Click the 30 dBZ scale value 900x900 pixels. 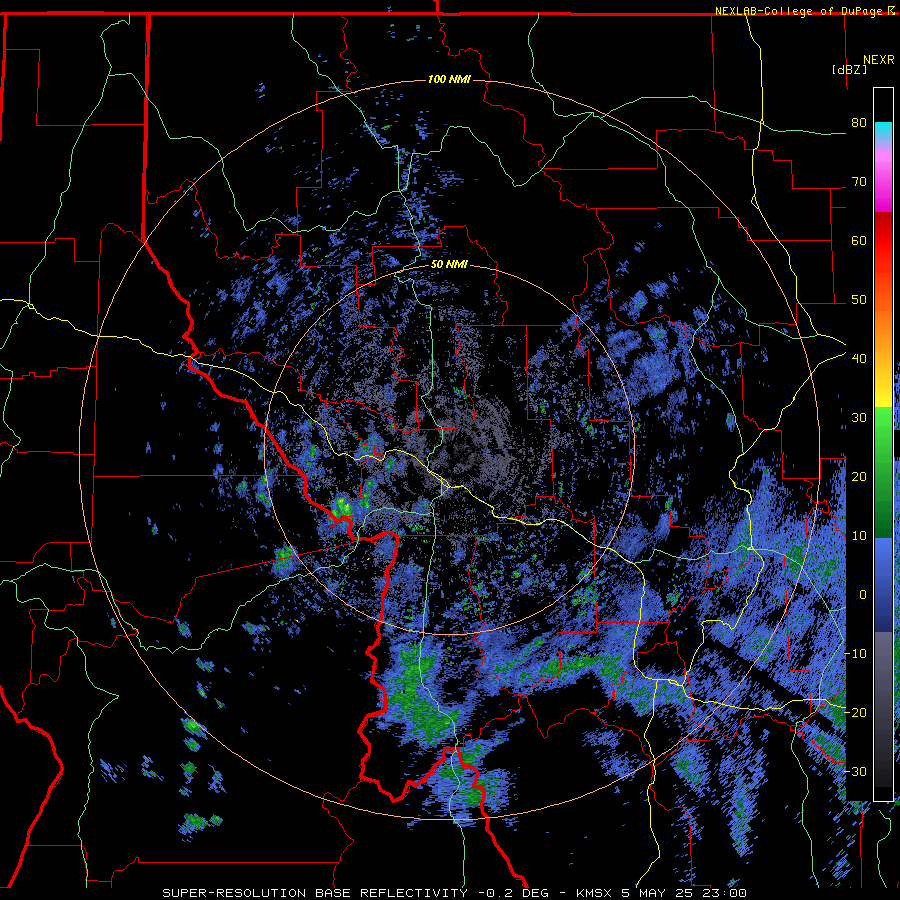(x=859, y=418)
